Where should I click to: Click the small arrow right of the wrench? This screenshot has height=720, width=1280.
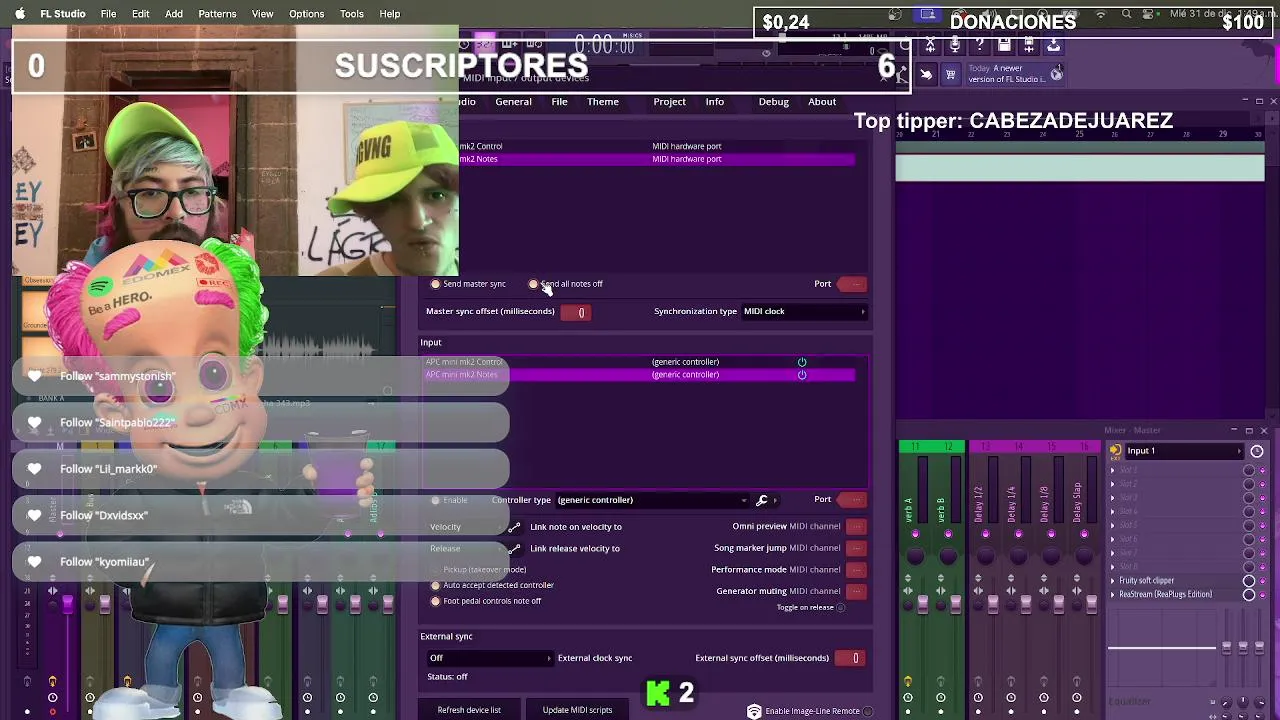click(775, 500)
